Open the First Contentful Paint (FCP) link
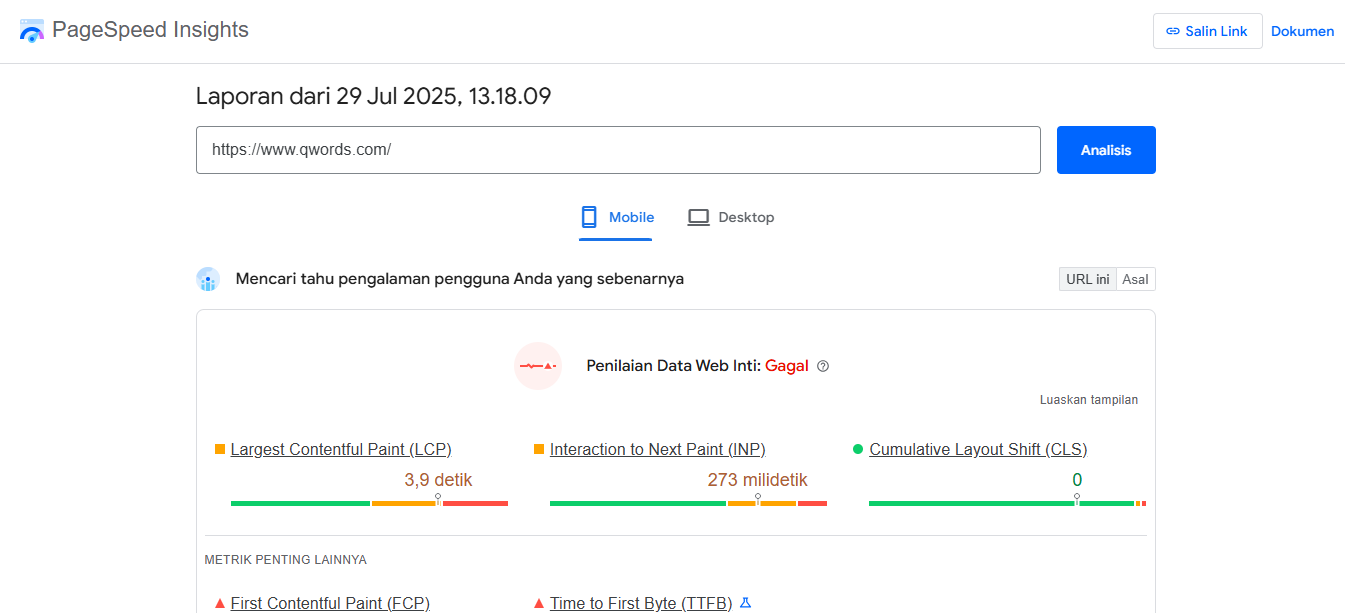1345x613 pixels. tap(330, 603)
